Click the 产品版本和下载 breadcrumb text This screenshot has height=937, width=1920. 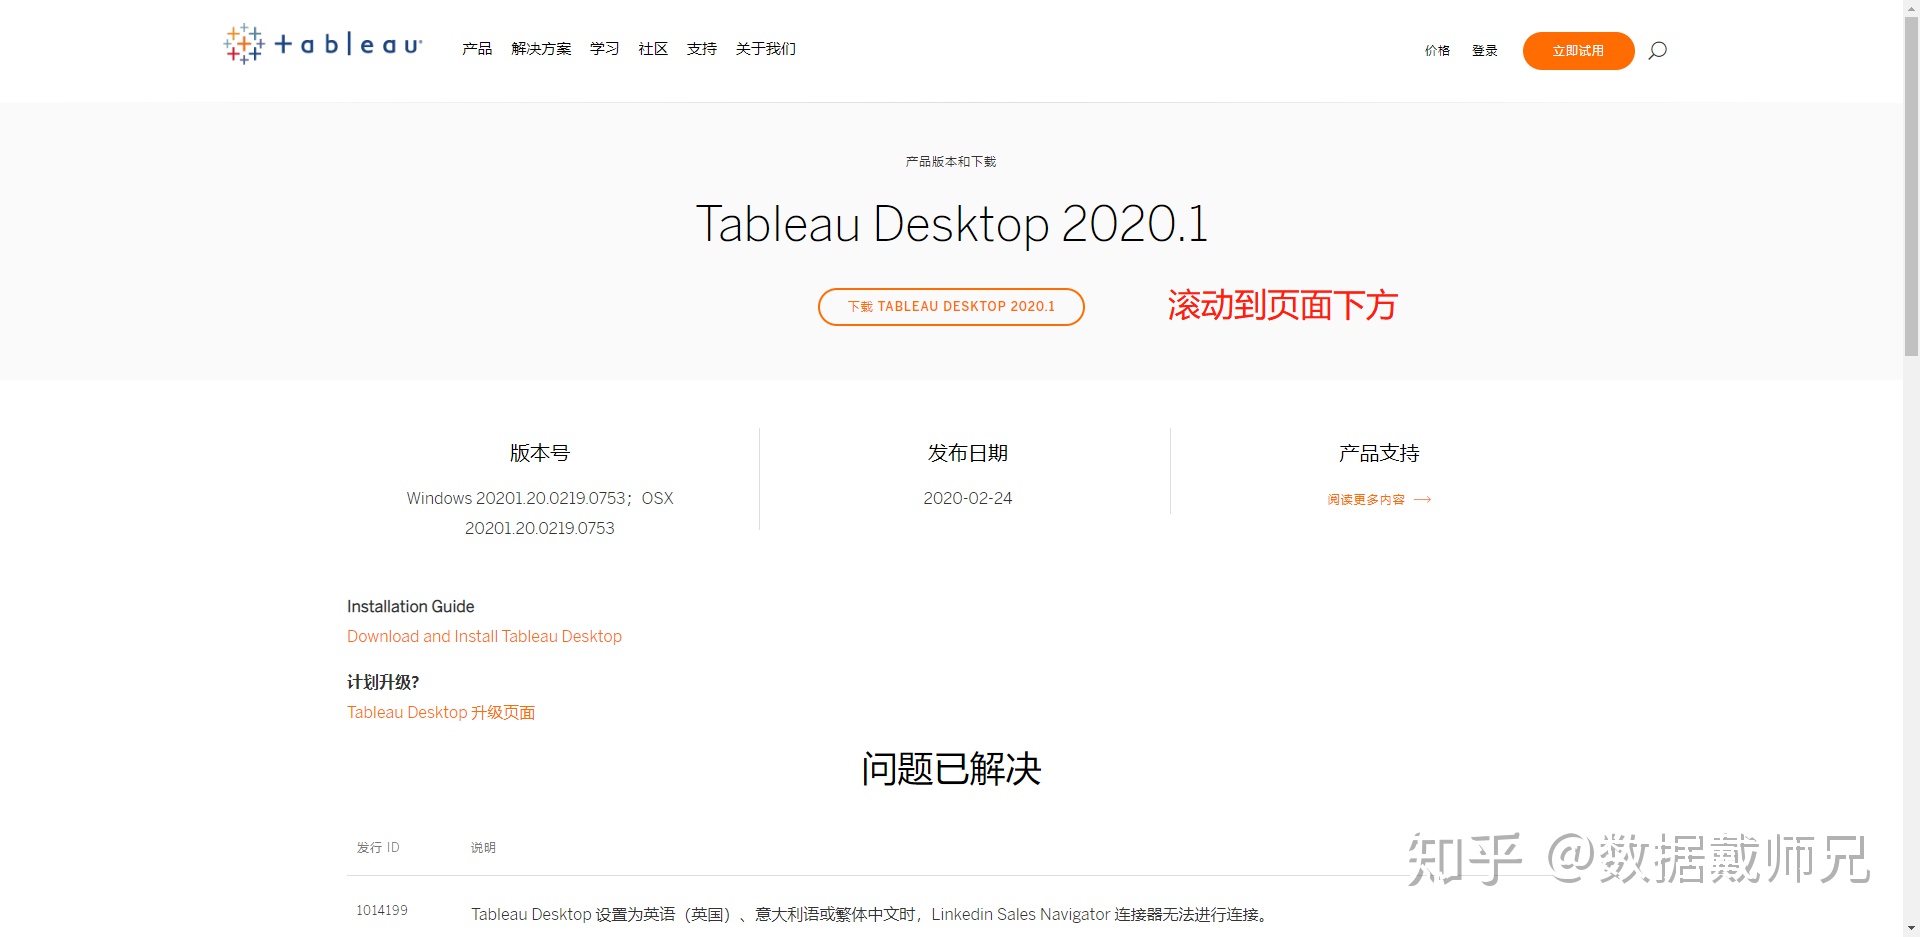(951, 161)
